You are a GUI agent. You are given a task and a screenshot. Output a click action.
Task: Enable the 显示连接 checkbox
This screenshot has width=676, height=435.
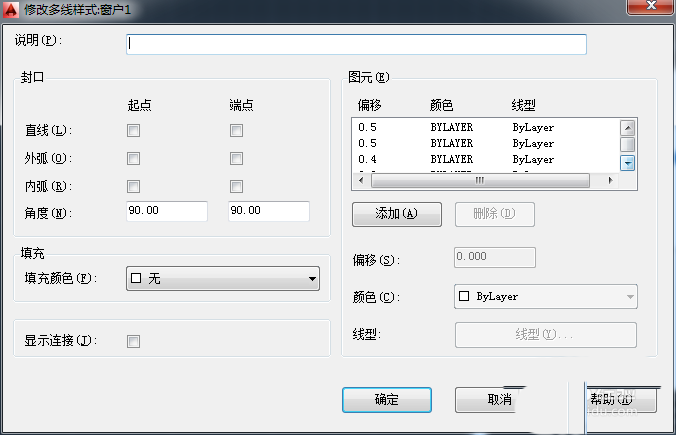pyautogui.click(x=133, y=341)
